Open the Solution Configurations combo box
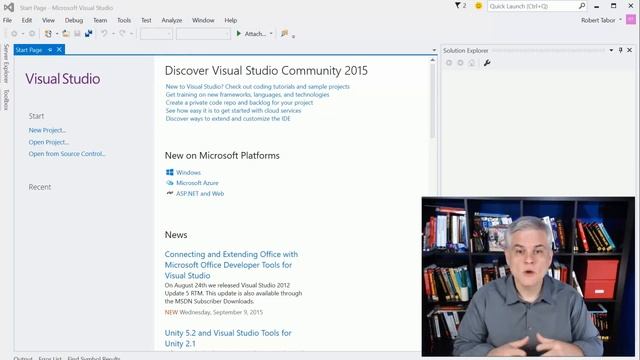This screenshot has height=360, width=640. point(156,34)
